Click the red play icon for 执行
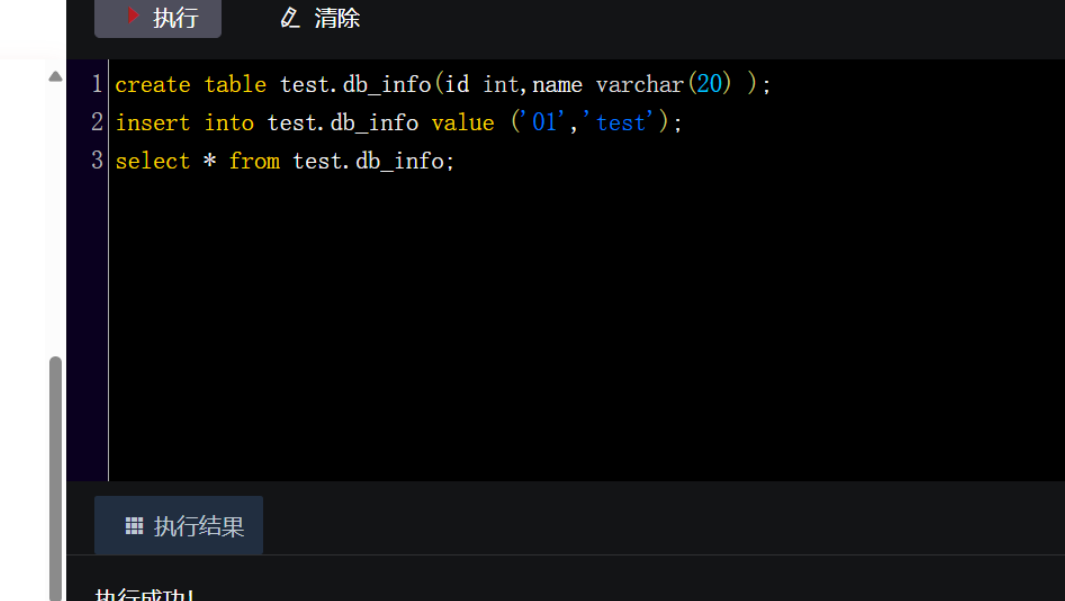 click(133, 17)
